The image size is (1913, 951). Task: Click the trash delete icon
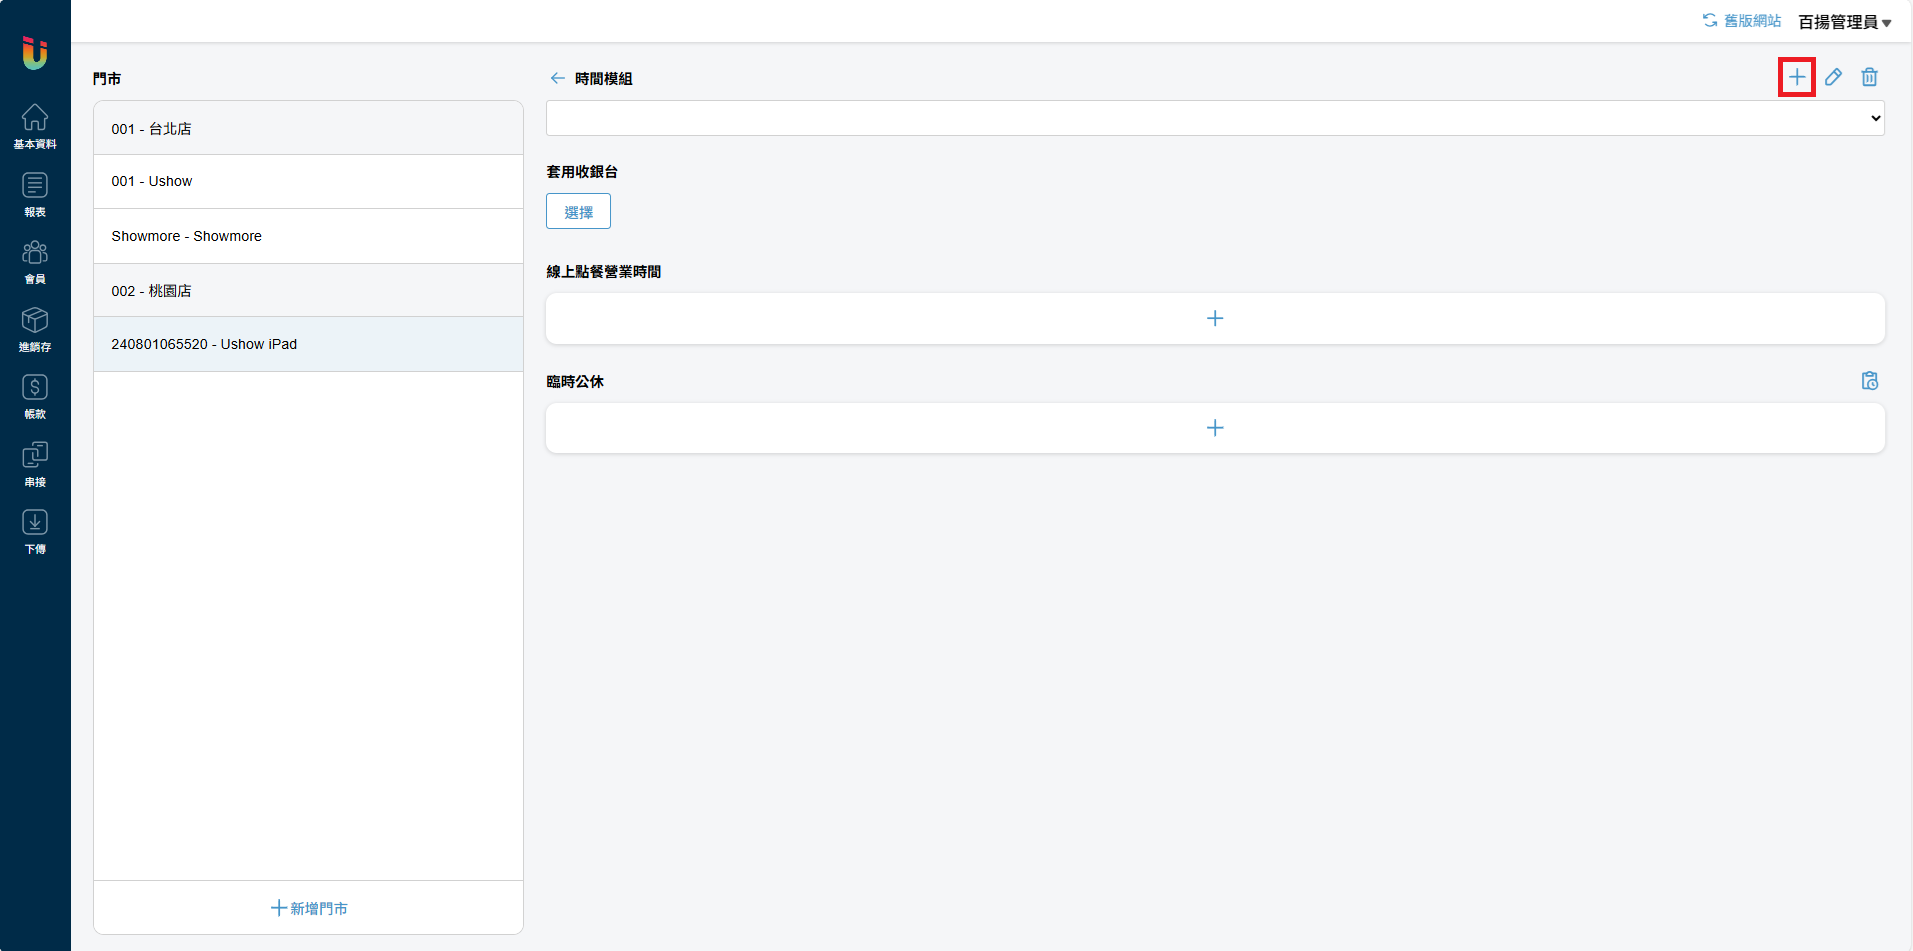[x=1869, y=77]
